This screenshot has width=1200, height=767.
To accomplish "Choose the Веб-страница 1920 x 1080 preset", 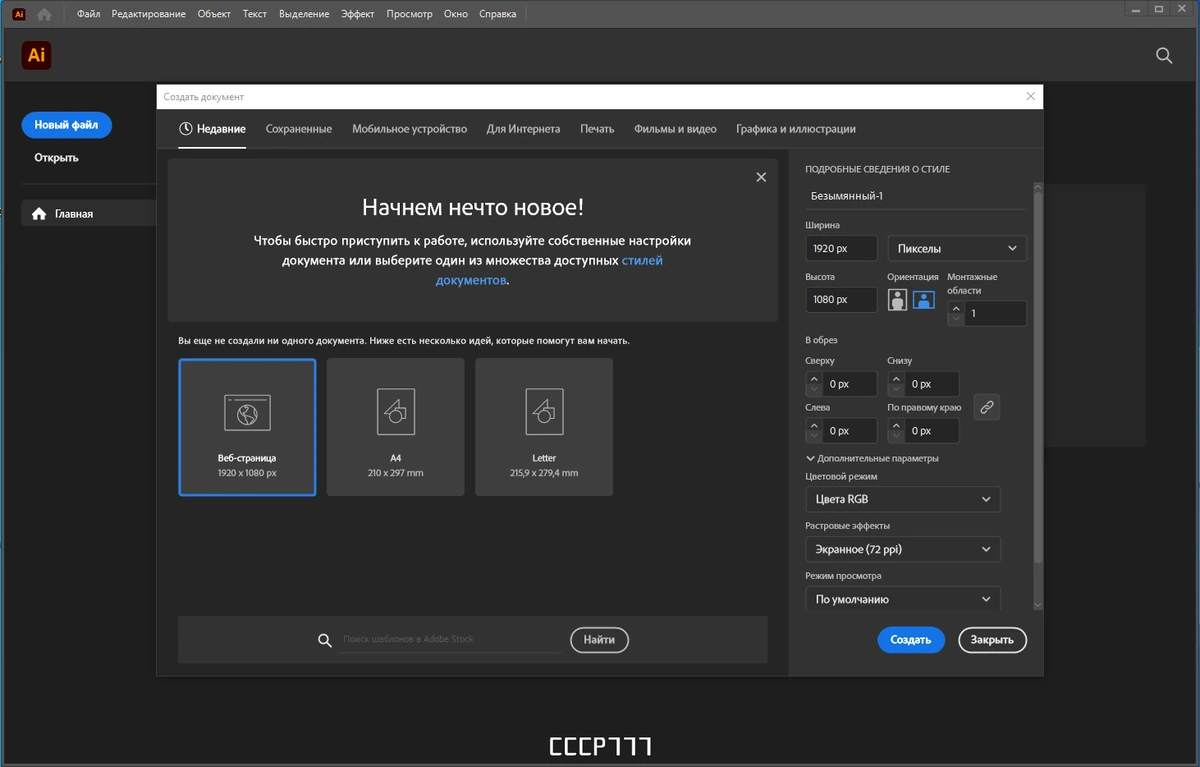I will 247,427.
